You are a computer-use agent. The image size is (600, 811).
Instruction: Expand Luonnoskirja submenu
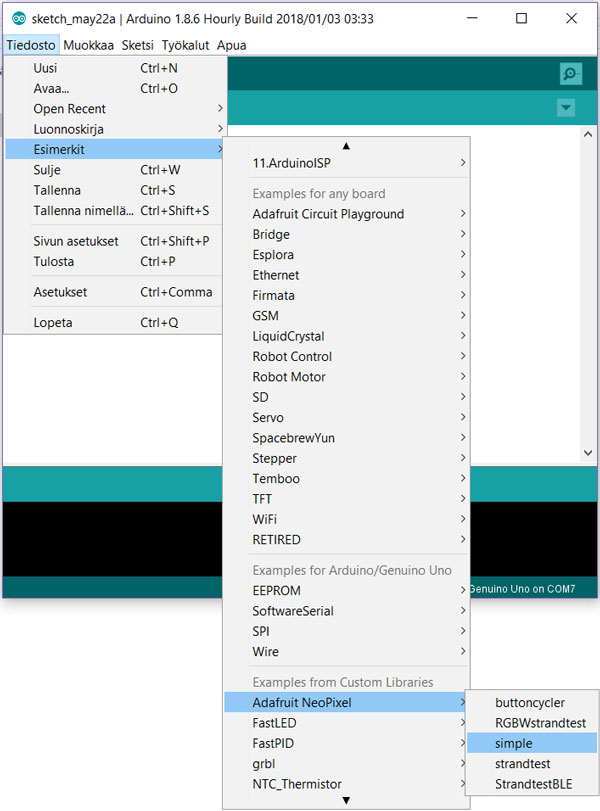114,129
